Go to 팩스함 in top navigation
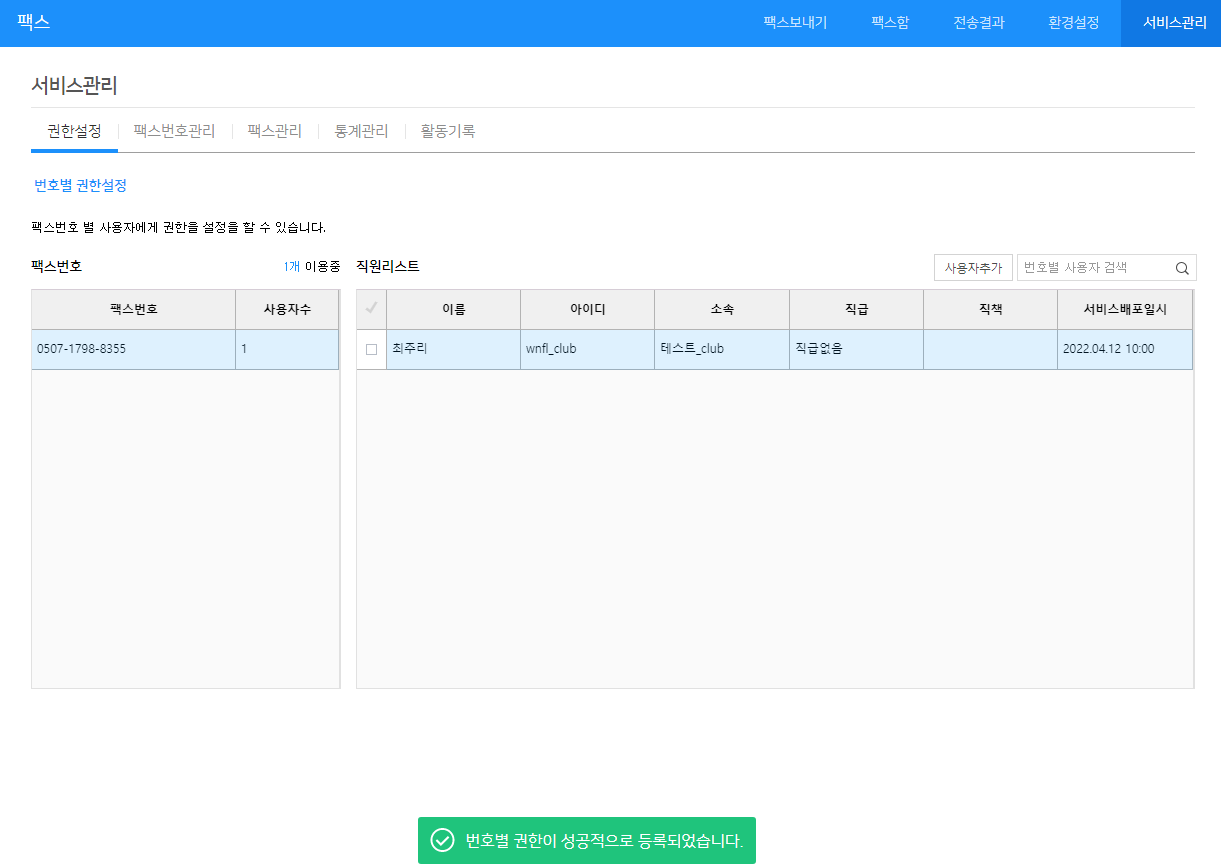The height and width of the screenshot is (864, 1221). coord(889,23)
